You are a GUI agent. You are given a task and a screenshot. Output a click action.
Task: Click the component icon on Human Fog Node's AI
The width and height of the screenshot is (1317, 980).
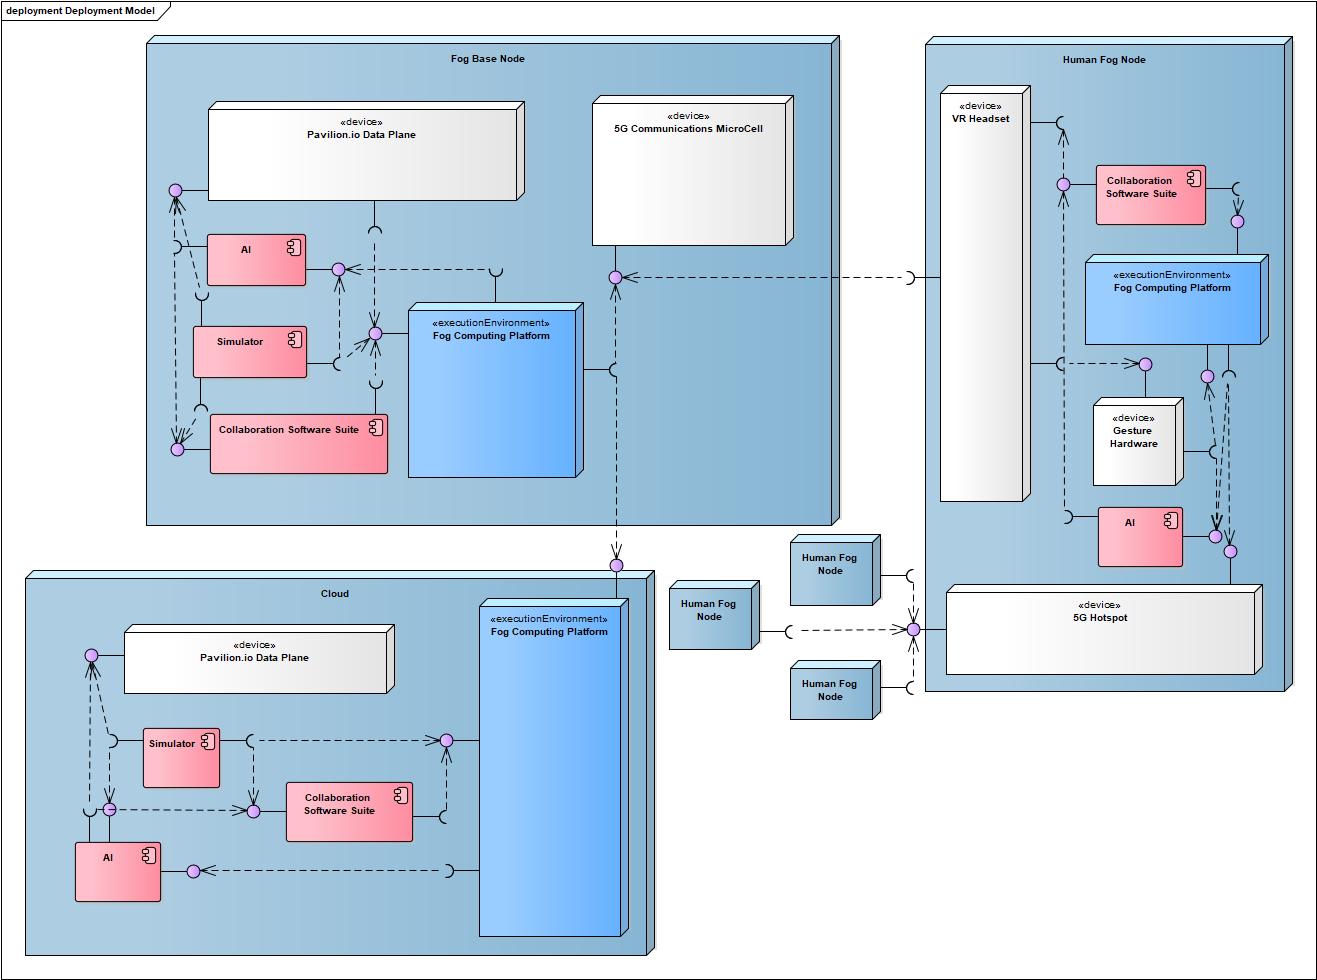point(1169,521)
